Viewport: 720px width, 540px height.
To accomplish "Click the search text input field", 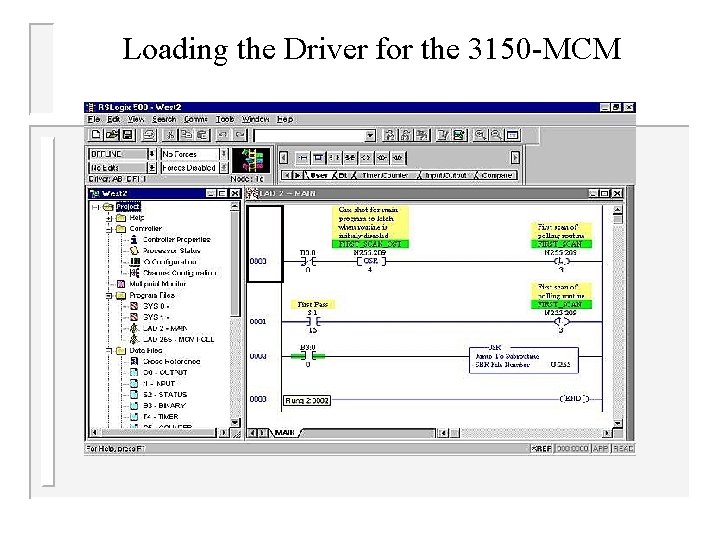I will tap(310, 135).
